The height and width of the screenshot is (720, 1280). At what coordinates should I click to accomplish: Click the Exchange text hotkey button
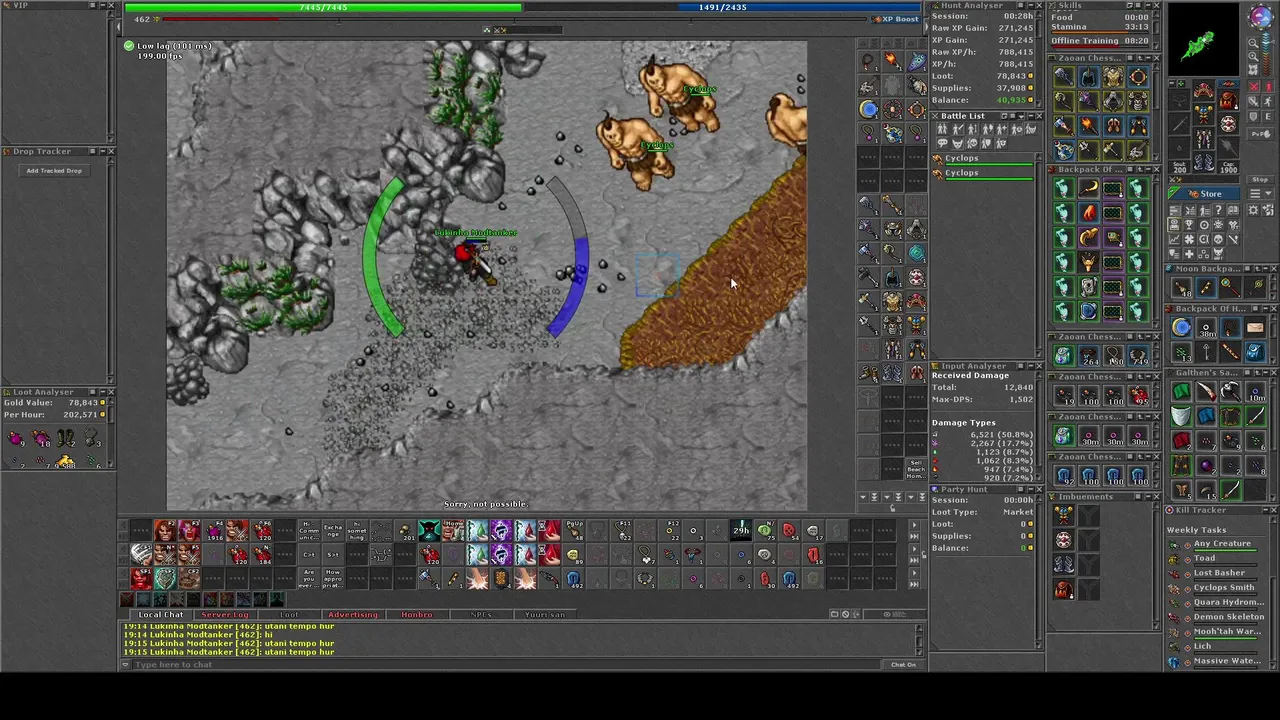click(333, 530)
